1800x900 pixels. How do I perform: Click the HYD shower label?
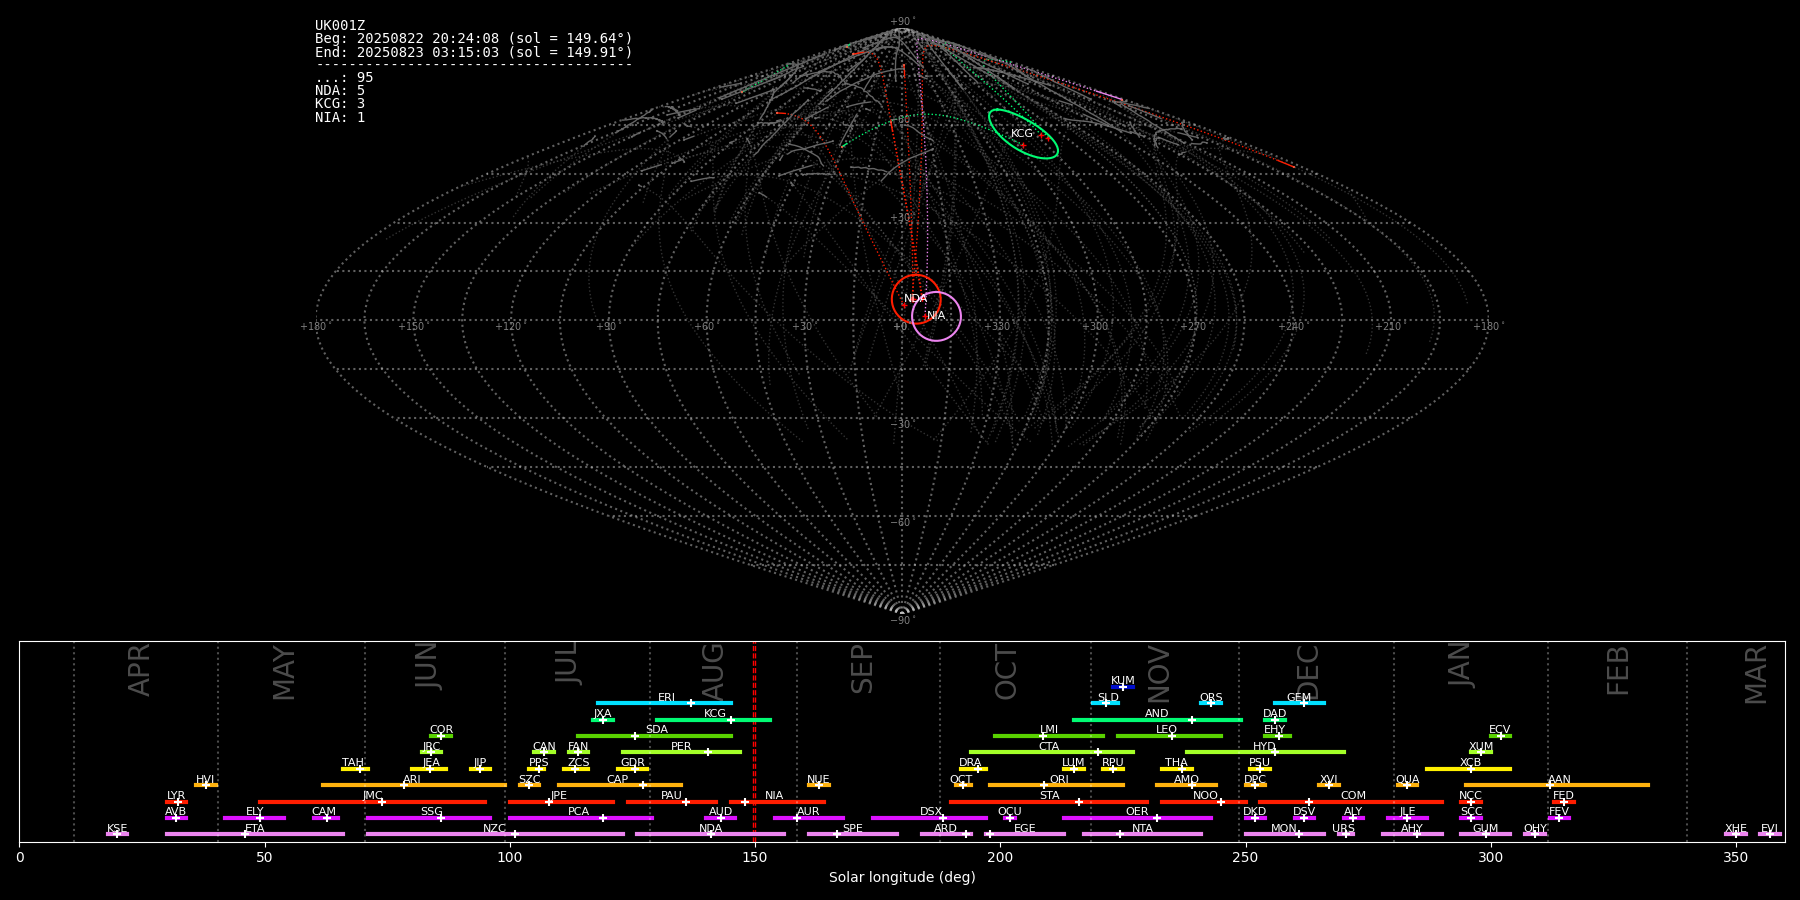(x=1264, y=747)
